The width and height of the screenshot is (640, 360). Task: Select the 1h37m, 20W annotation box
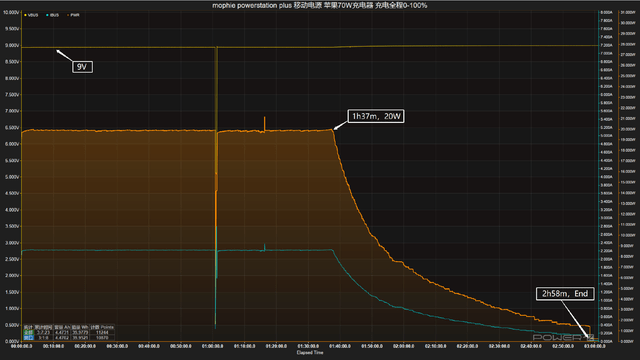tap(376, 116)
